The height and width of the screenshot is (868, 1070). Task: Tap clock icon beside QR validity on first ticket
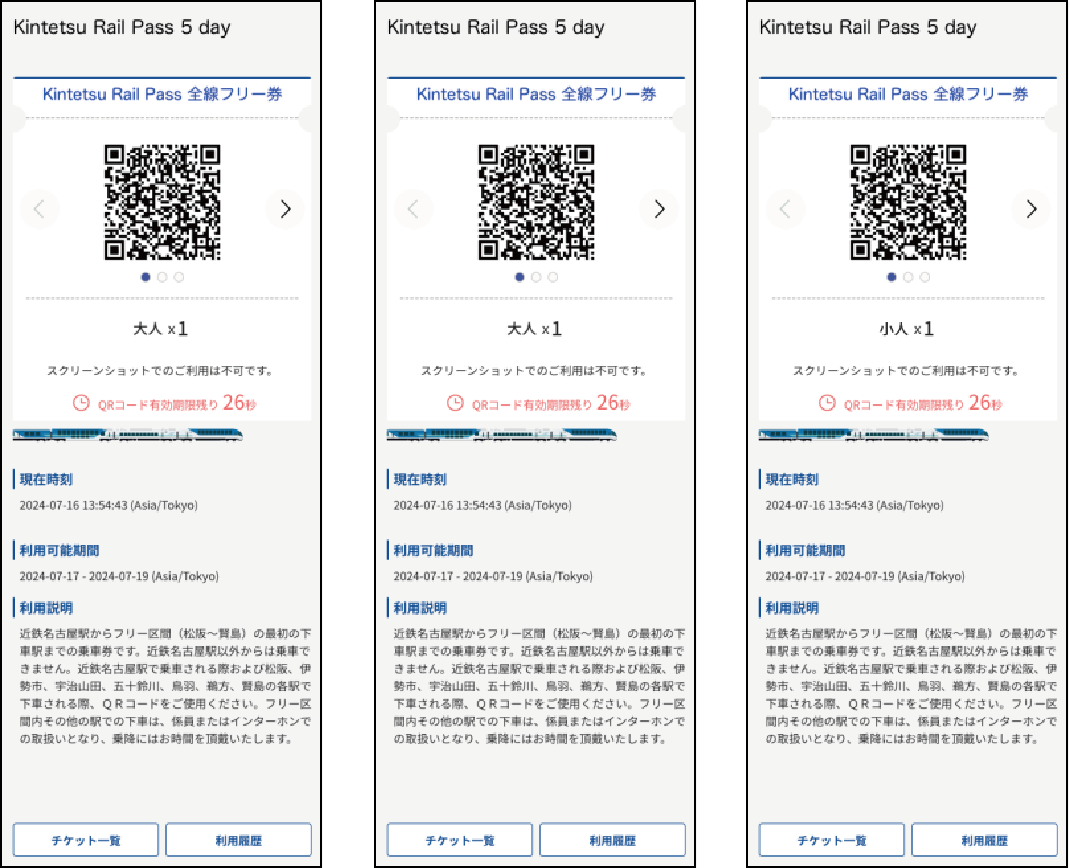coord(81,403)
